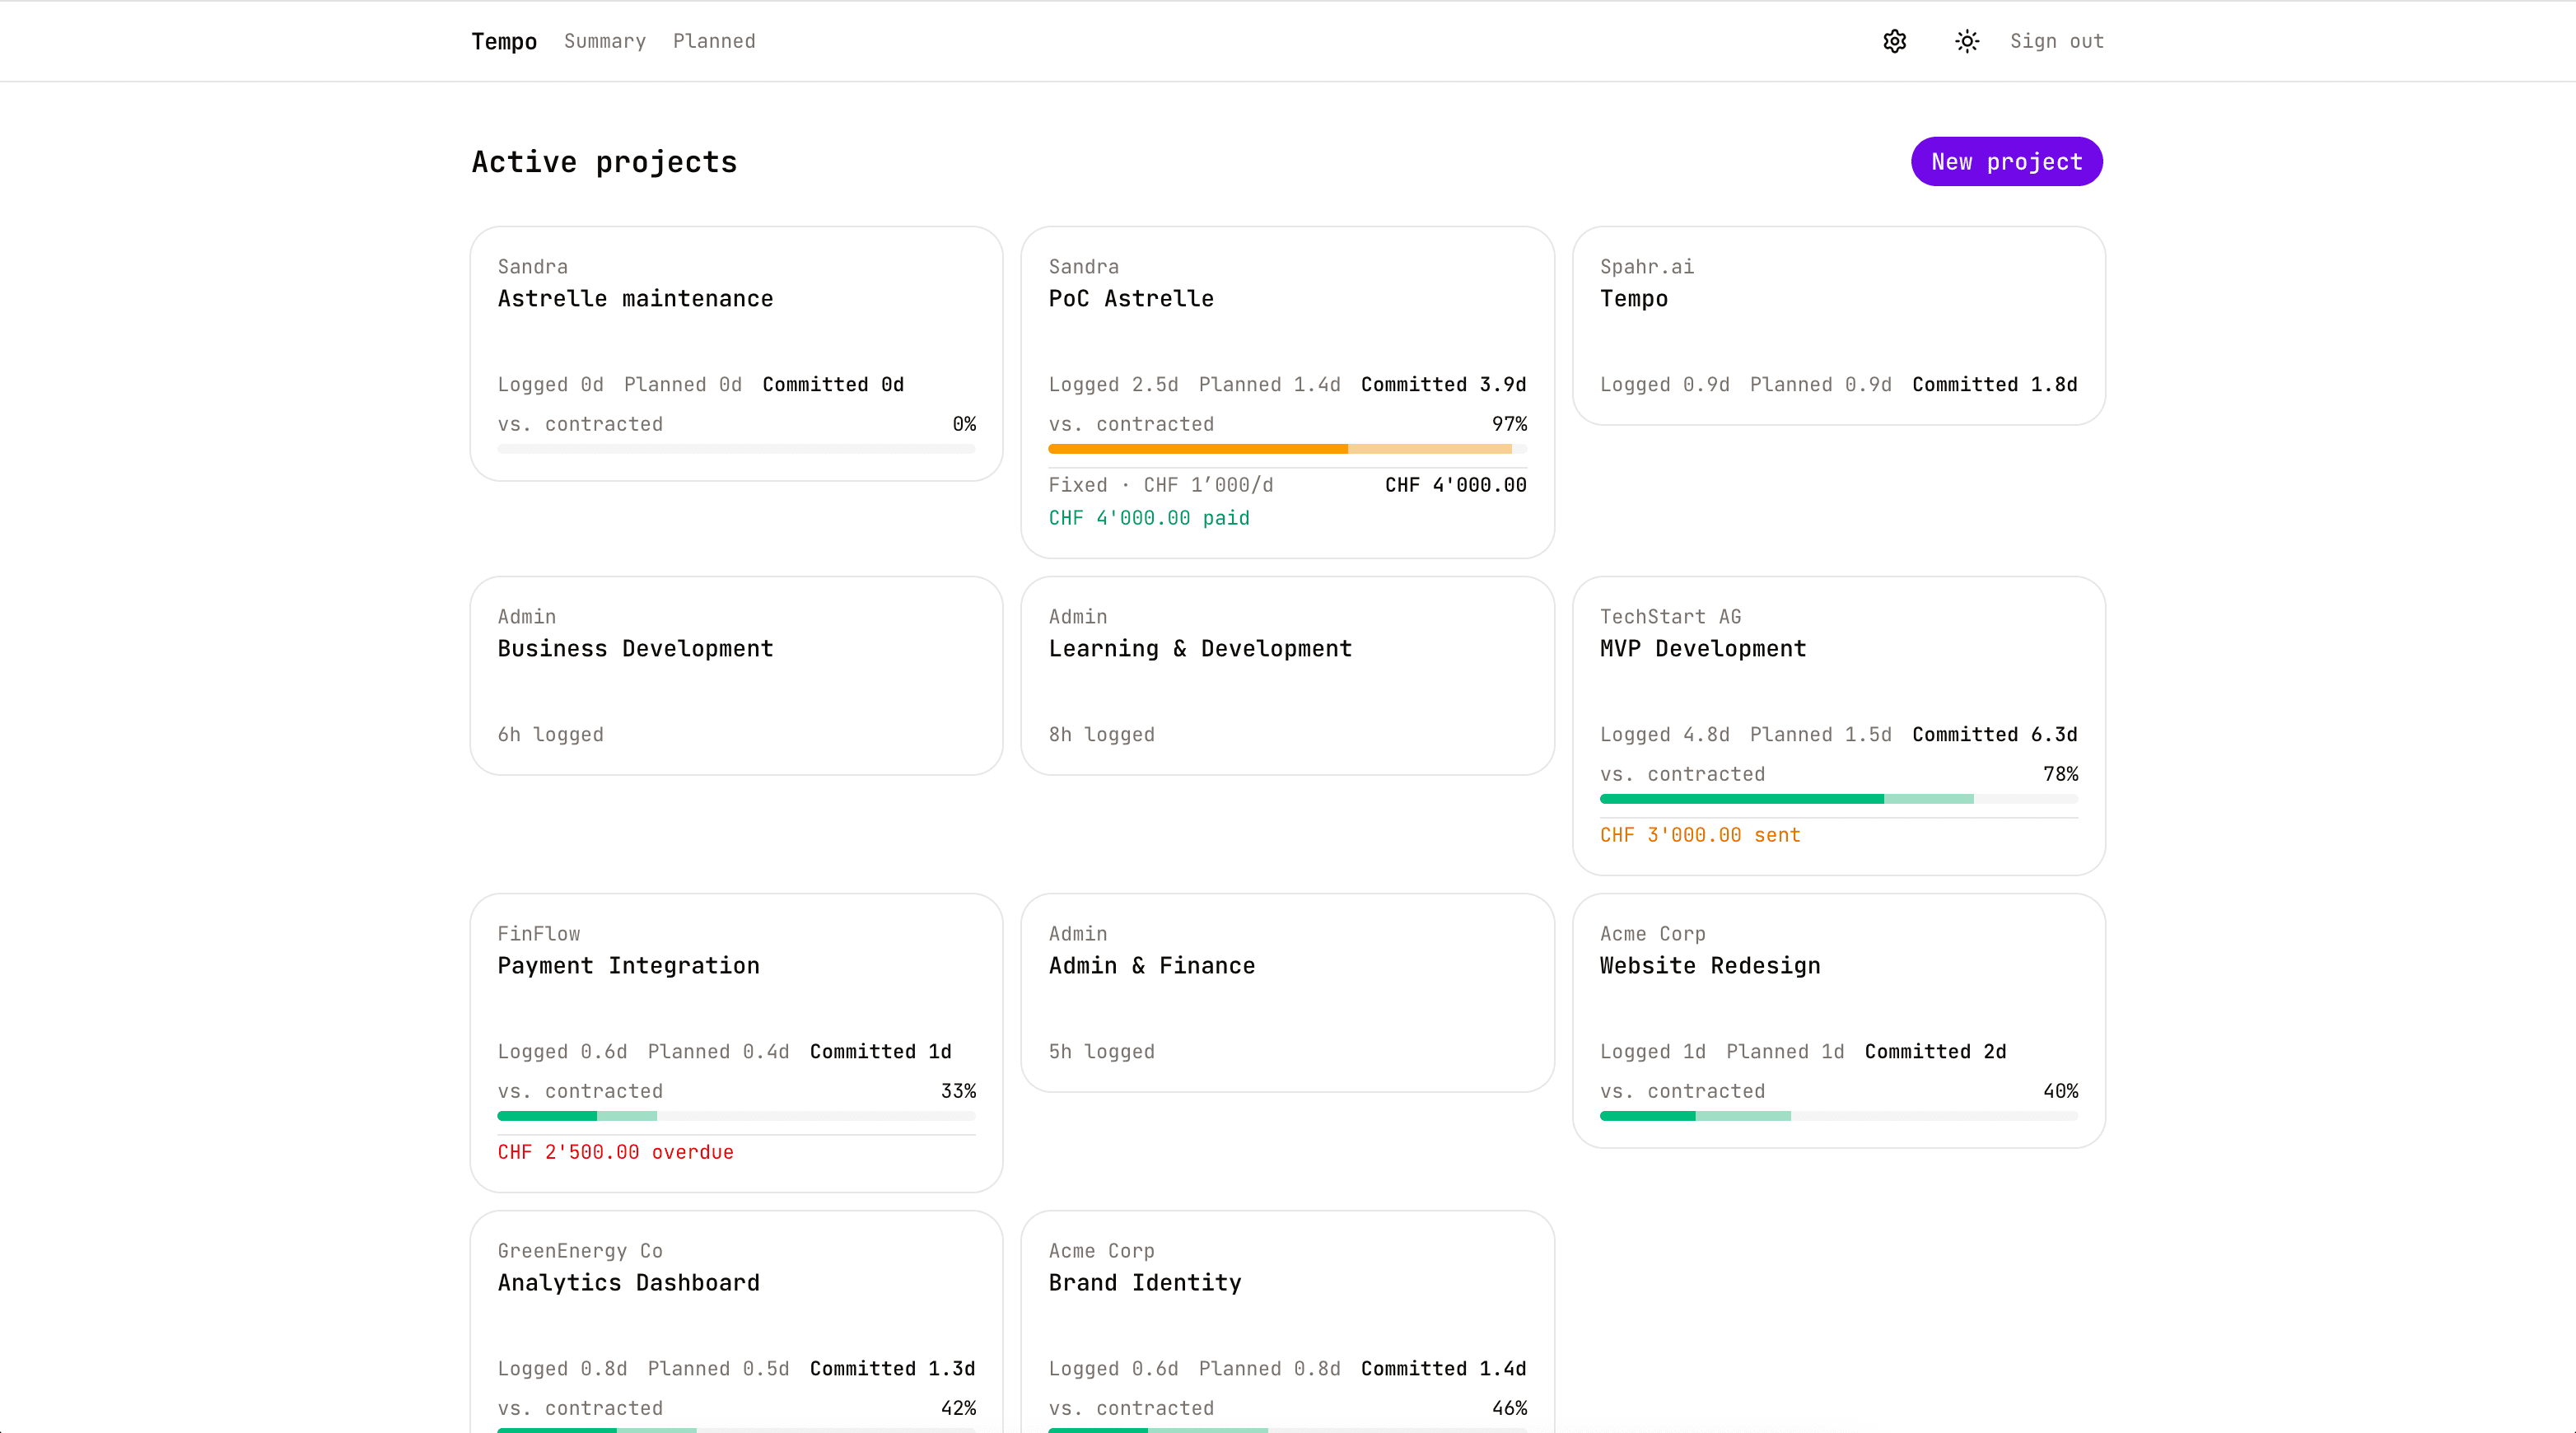The image size is (2576, 1433).
Task: Click the TechStart AG client label
Action: [x=1670, y=617]
